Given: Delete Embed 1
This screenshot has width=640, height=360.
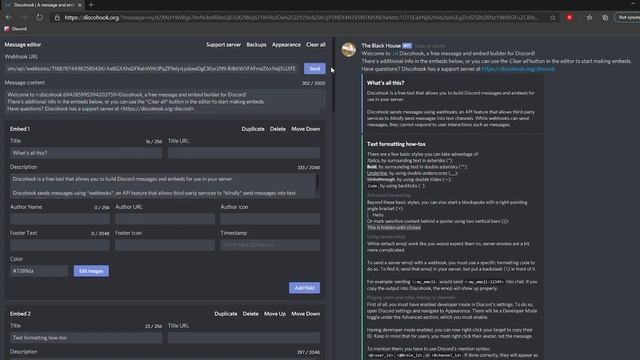Looking at the screenshot, I should coord(278,129).
